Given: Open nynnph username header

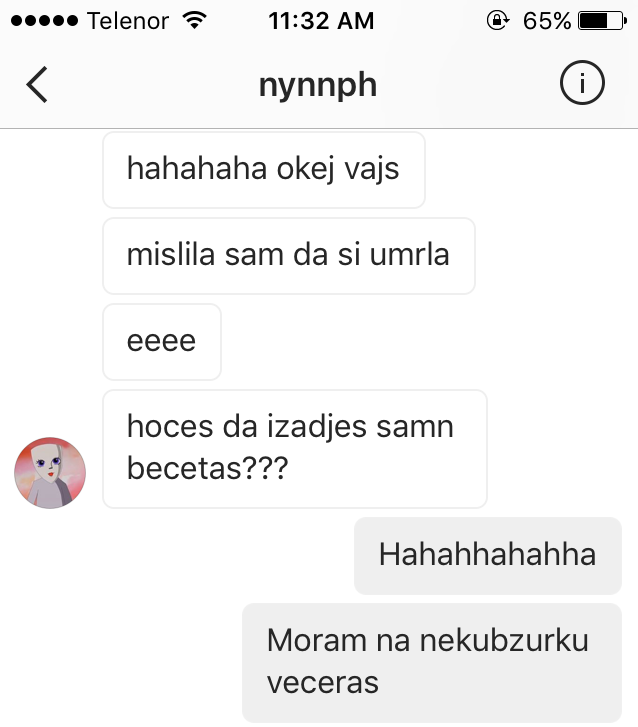Looking at the screenshot, I should (318, 85).
